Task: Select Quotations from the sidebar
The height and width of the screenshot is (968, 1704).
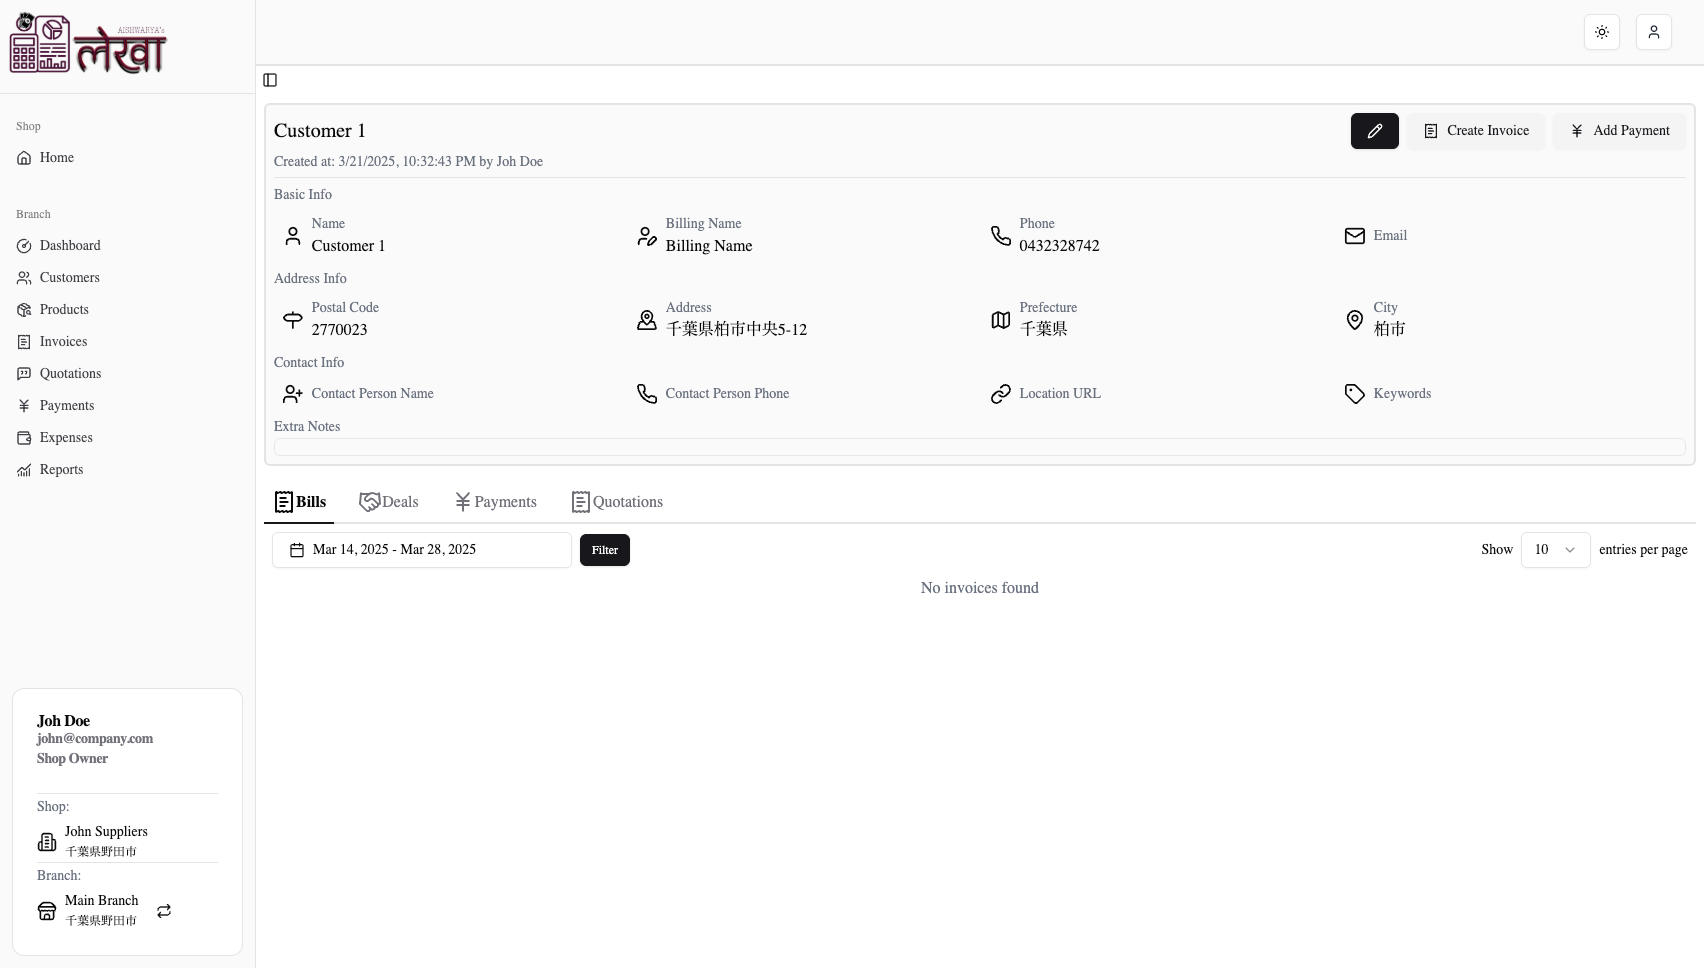Action: tap(69, 373)
